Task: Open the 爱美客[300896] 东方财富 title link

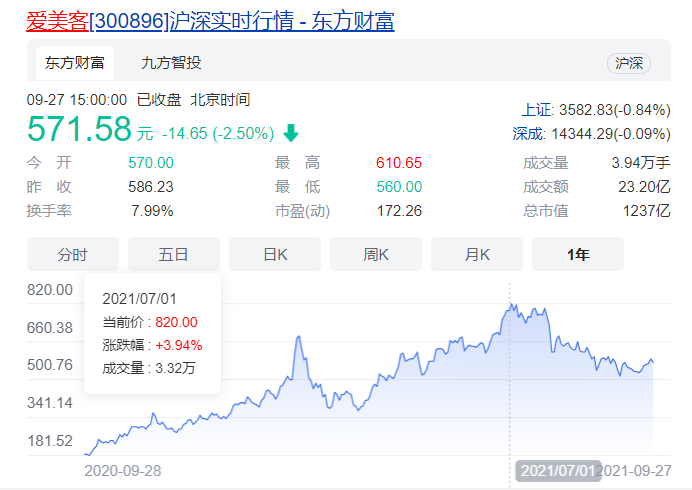Action: point(211,21)
